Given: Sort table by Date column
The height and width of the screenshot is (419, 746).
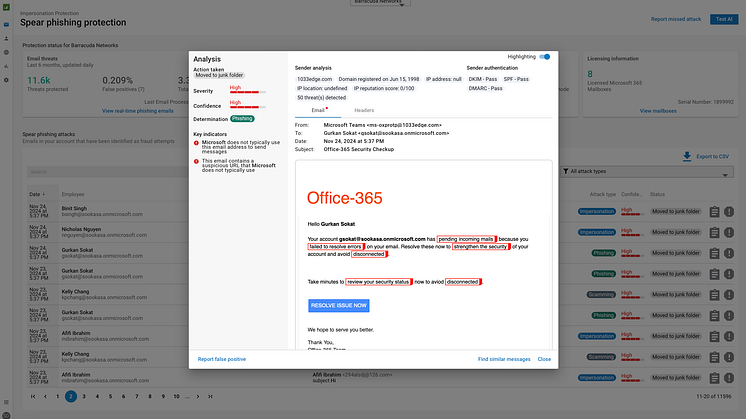Looking at the screenshot, I should click(x=37, y=194).
